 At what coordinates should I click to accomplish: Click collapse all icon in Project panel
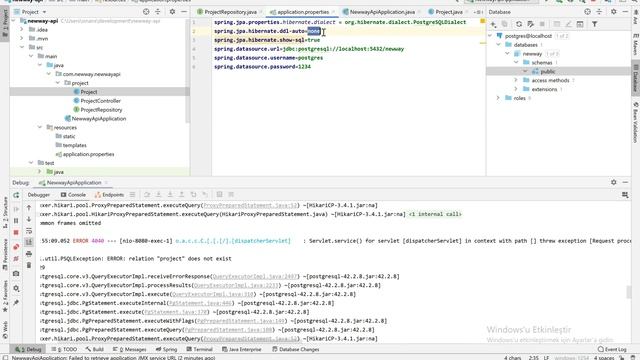158,12
